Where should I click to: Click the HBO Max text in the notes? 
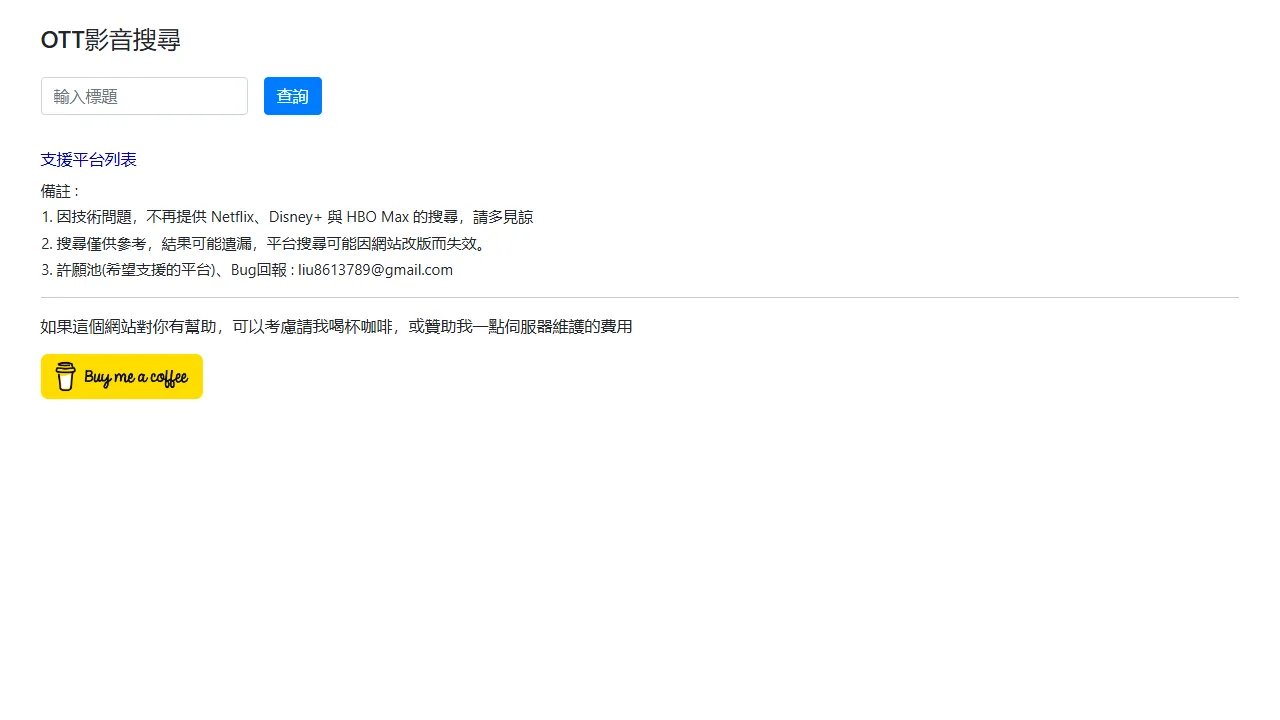point(377,217)
